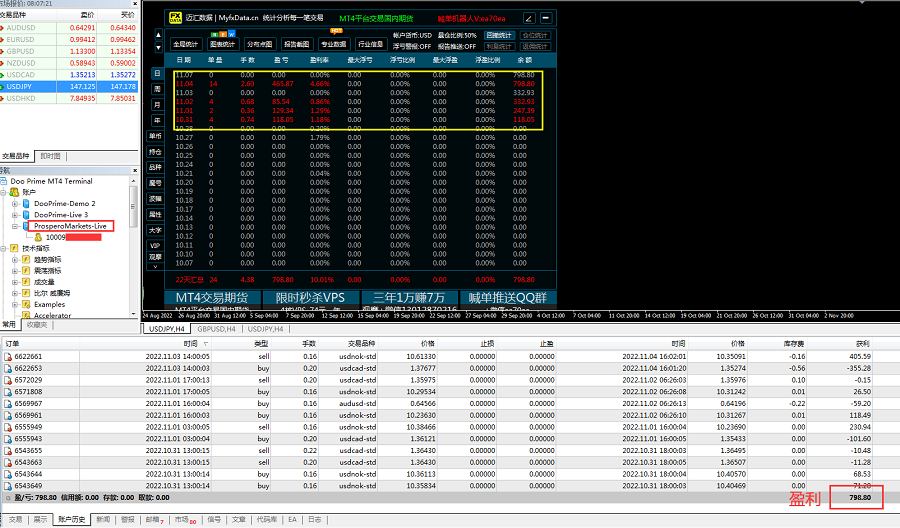Click the MT4交易期货 banner

[x=212, y=298]
